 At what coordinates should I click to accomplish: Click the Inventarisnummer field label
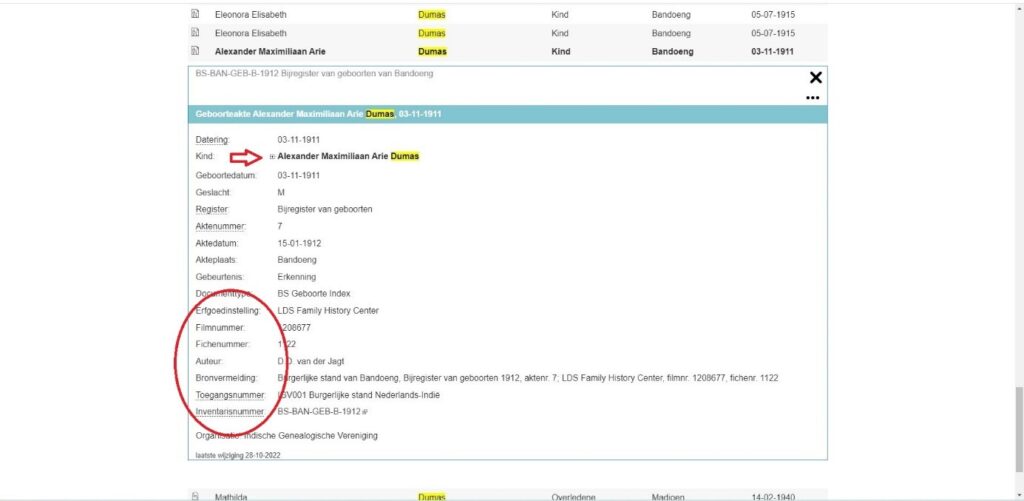coord(227,411)
